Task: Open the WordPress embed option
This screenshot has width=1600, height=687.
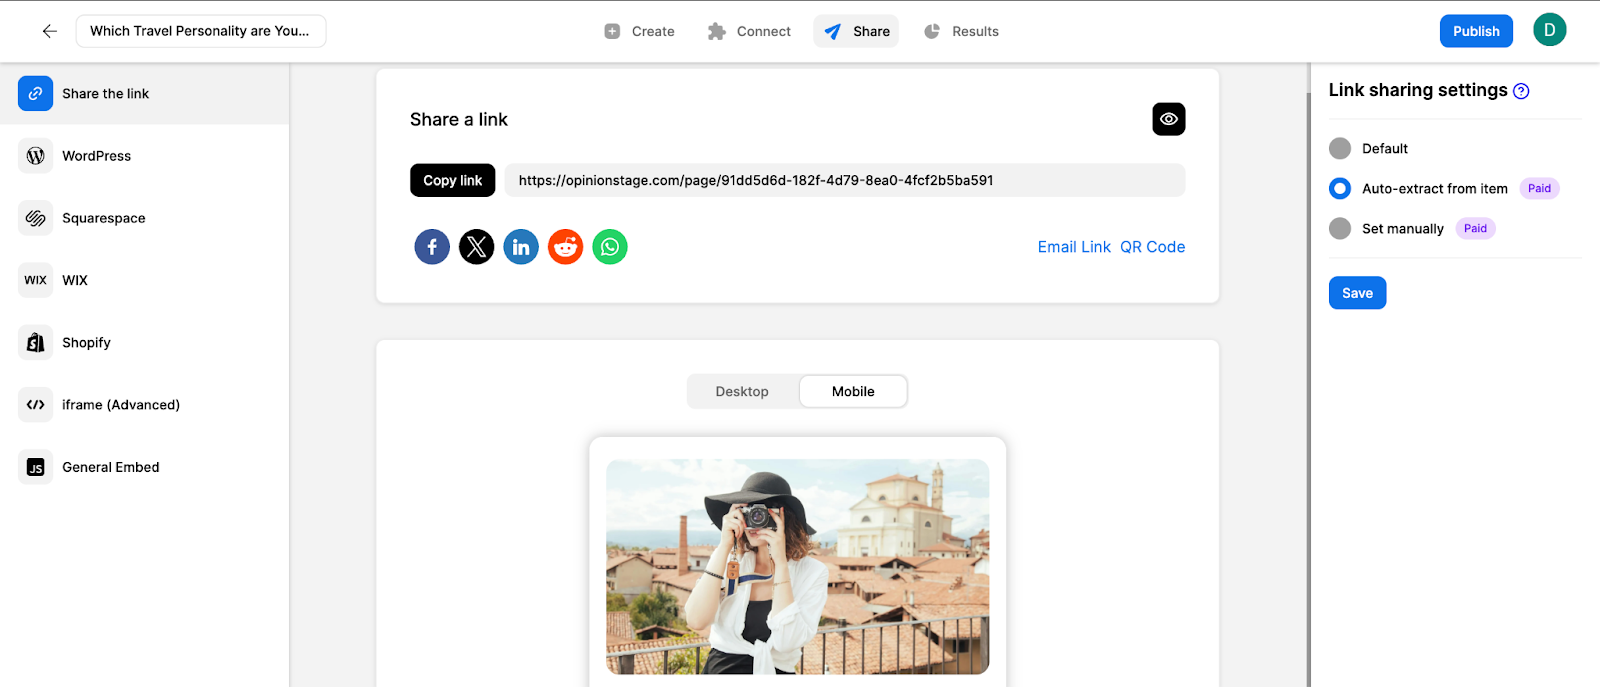Action: click(96, 156)
